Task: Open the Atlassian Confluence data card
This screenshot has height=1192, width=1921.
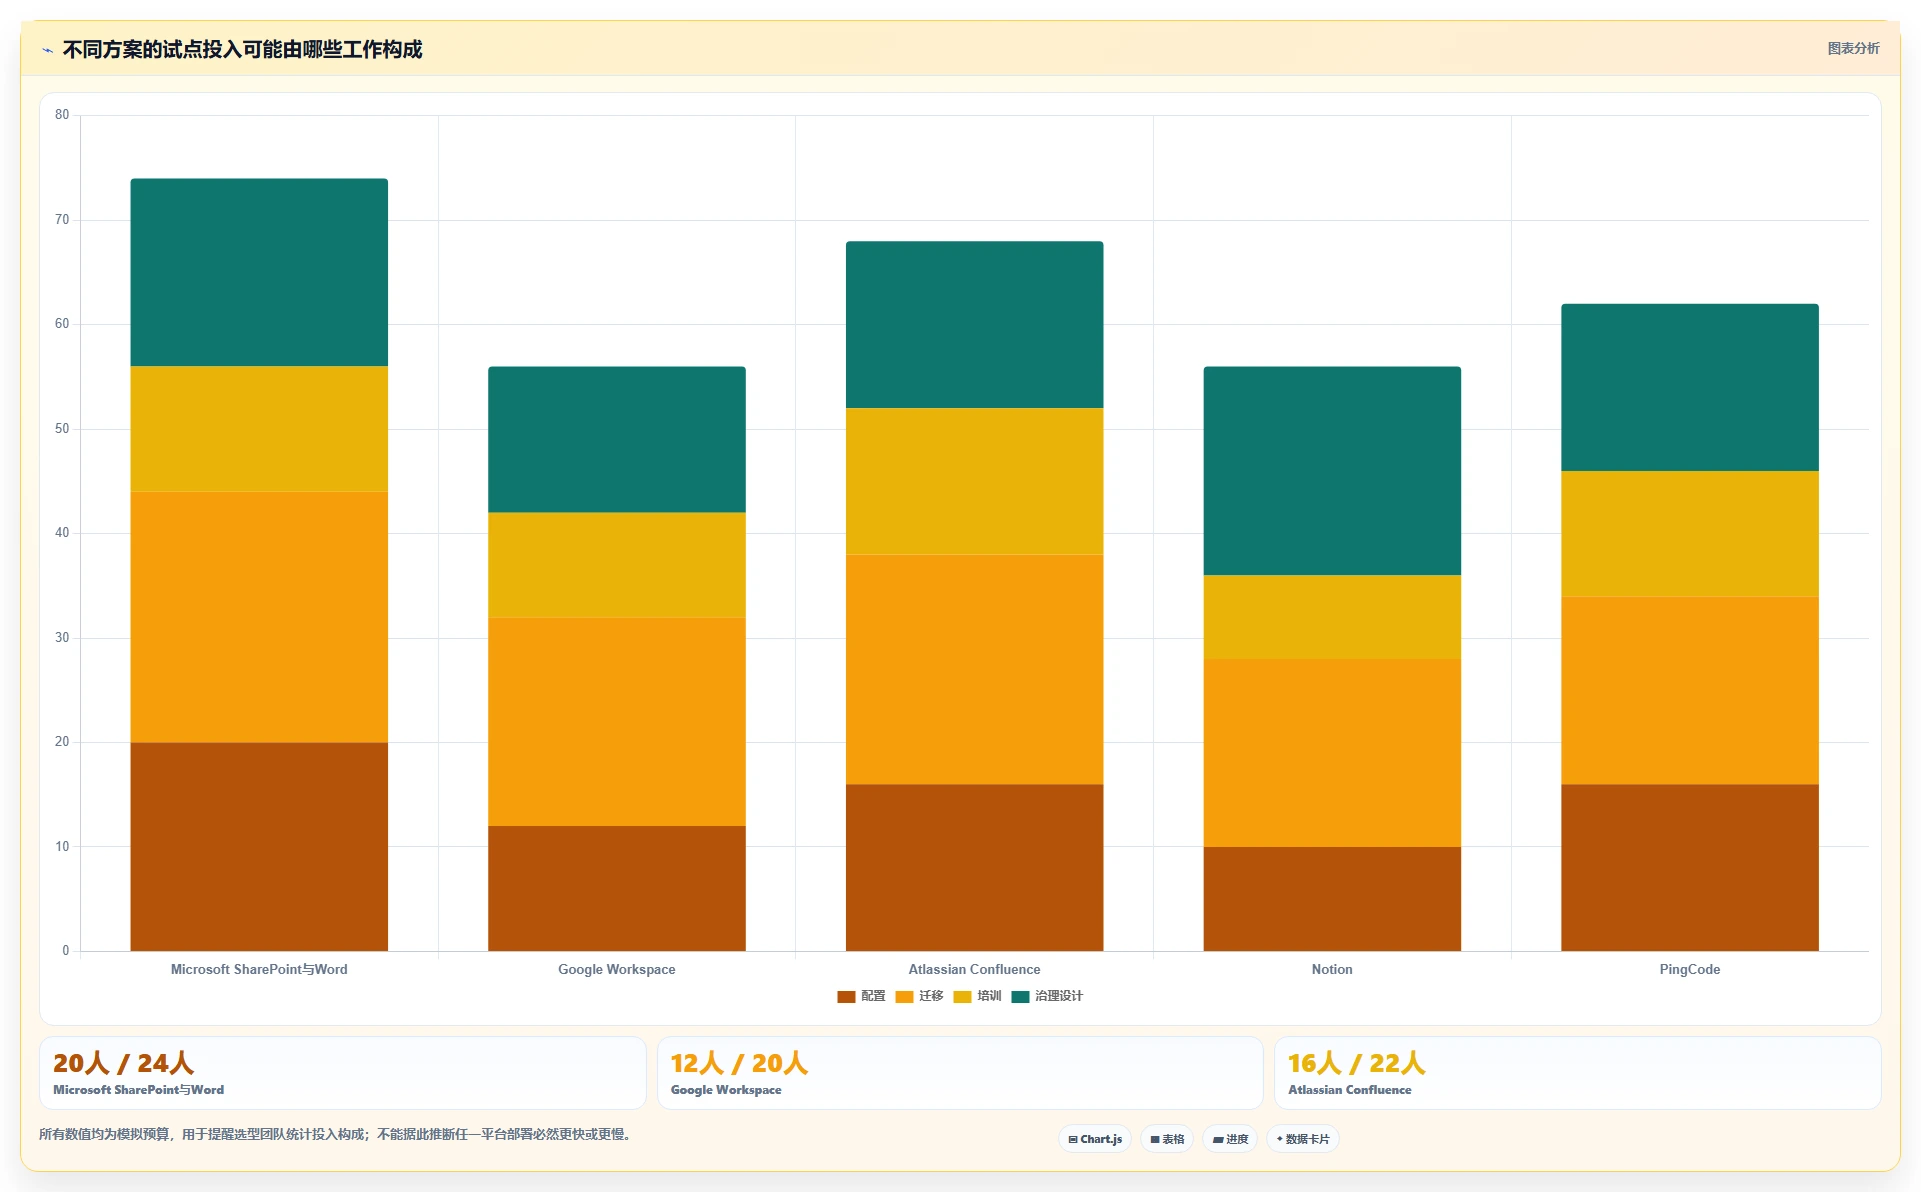Action: click(x=1577, y=1073)
